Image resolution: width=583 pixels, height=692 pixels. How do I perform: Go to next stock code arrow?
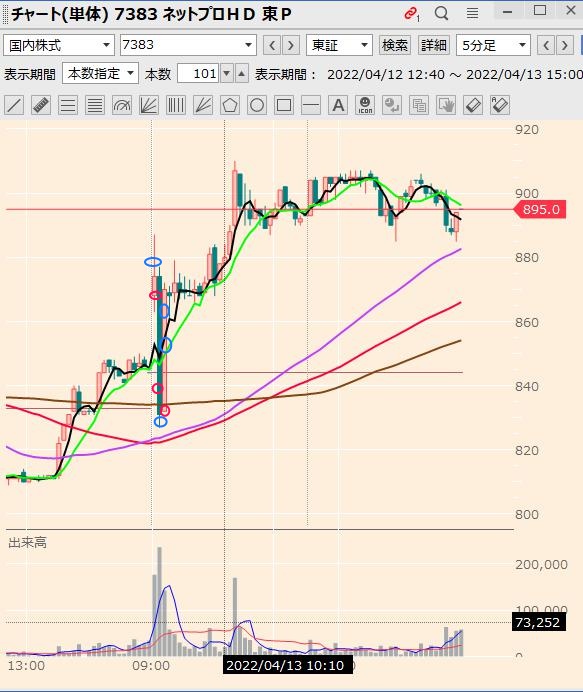pos(290,45)
